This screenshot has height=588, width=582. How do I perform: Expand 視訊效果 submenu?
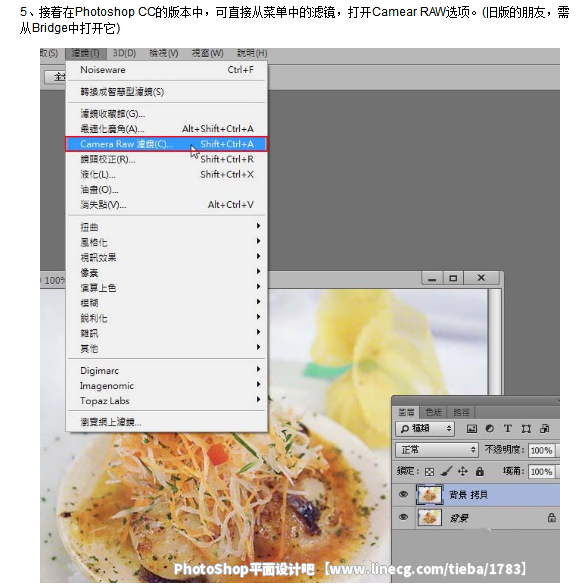tap(166, 257)
